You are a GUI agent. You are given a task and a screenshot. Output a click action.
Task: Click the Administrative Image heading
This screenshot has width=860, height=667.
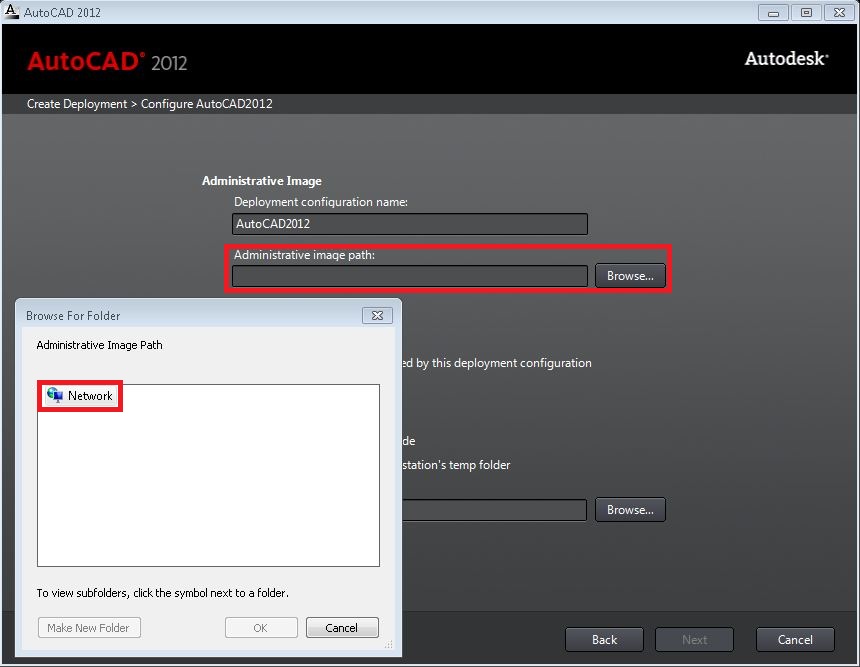[x=262, y=180]
